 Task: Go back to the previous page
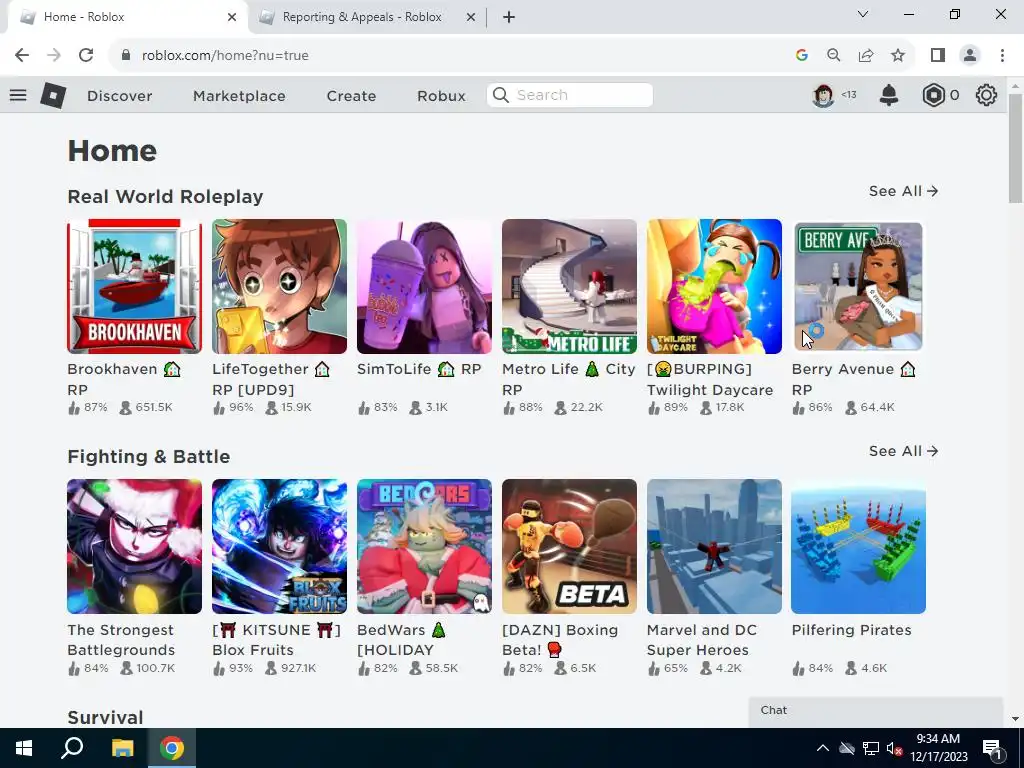[22, 56]
